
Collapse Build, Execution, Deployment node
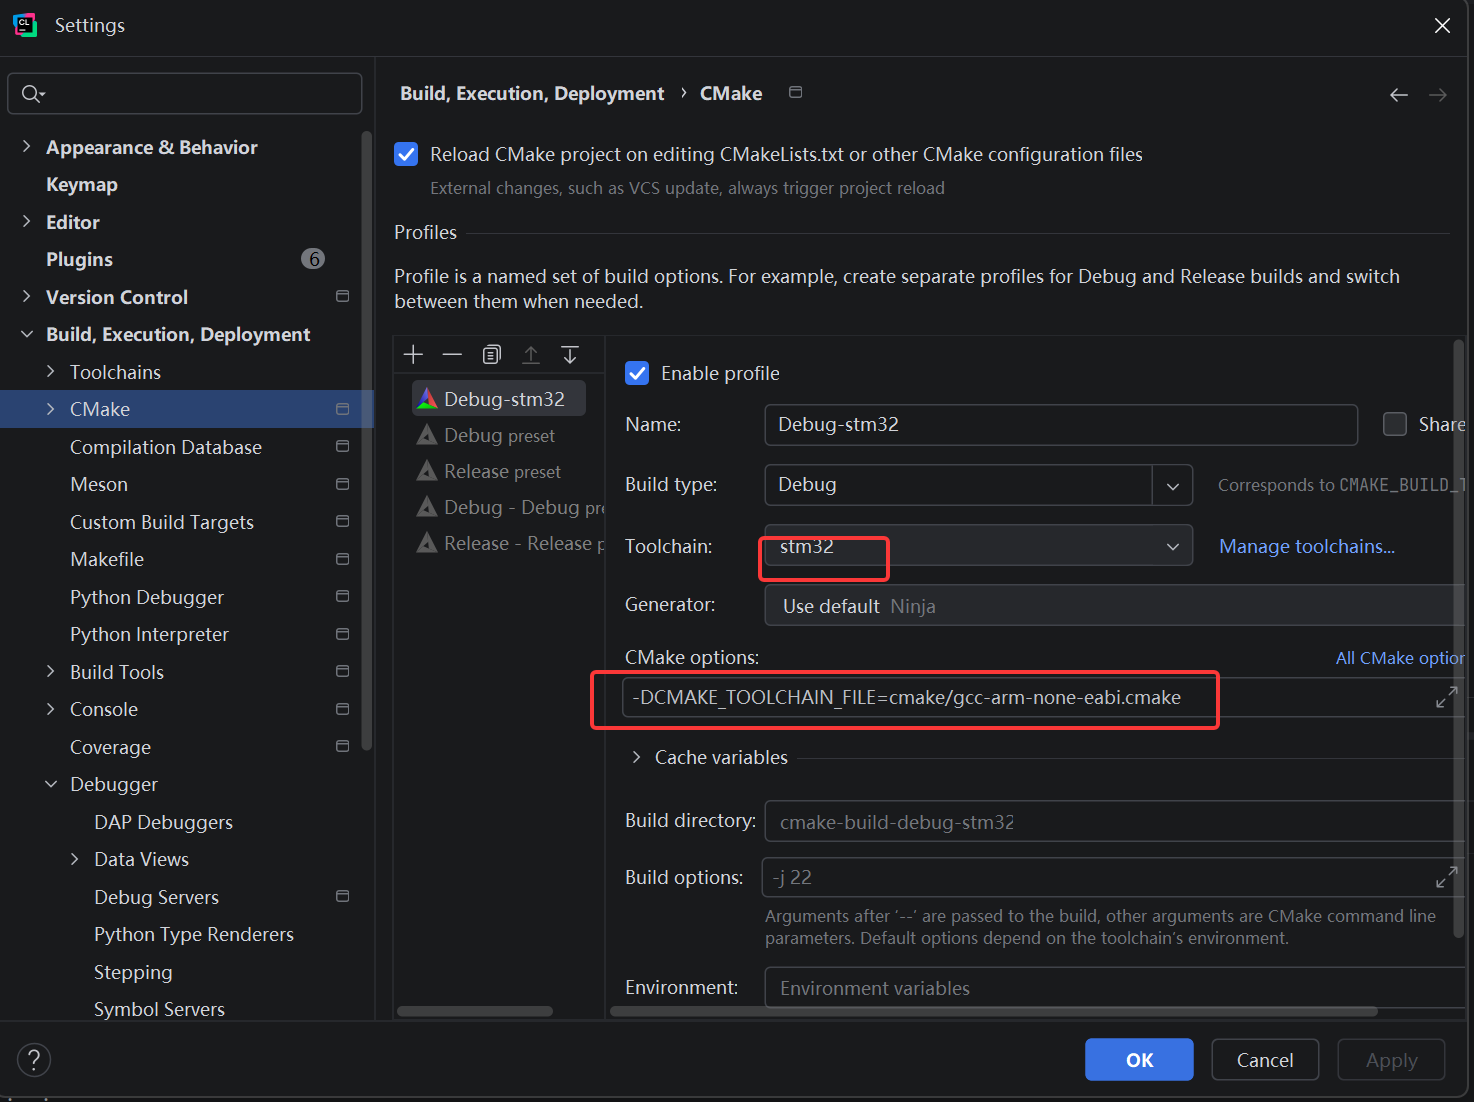point(27,334)
